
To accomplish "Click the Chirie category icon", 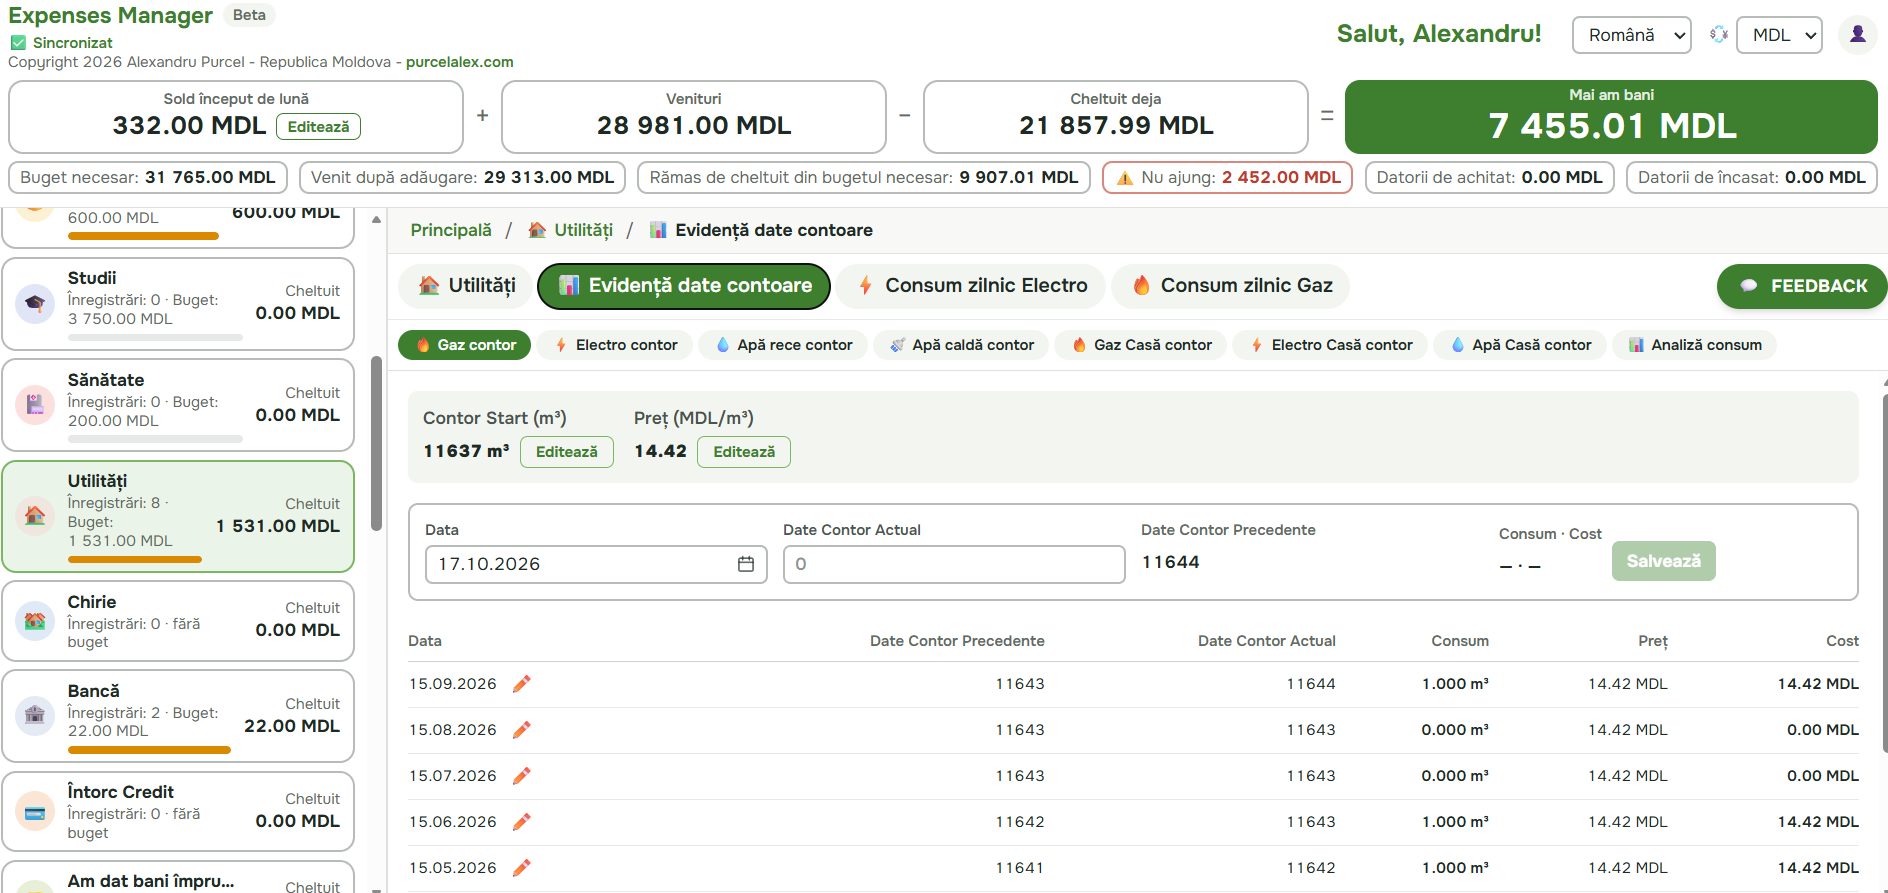I will [35, 621].
